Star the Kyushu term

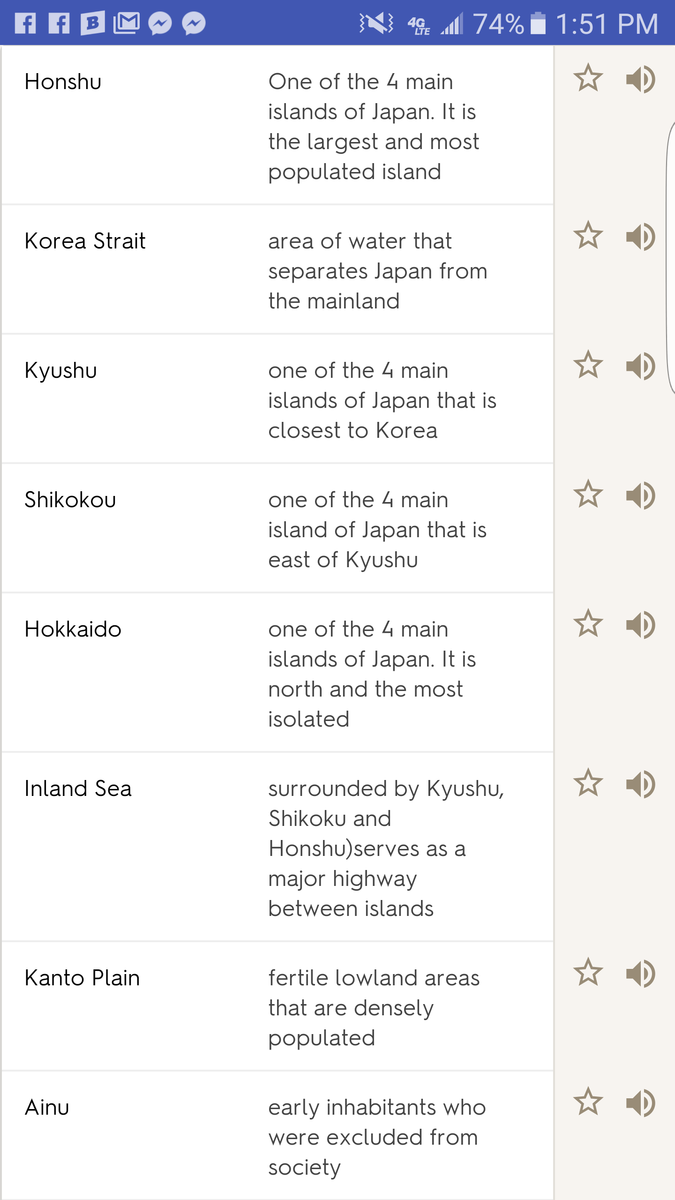(x=589, y=366)
